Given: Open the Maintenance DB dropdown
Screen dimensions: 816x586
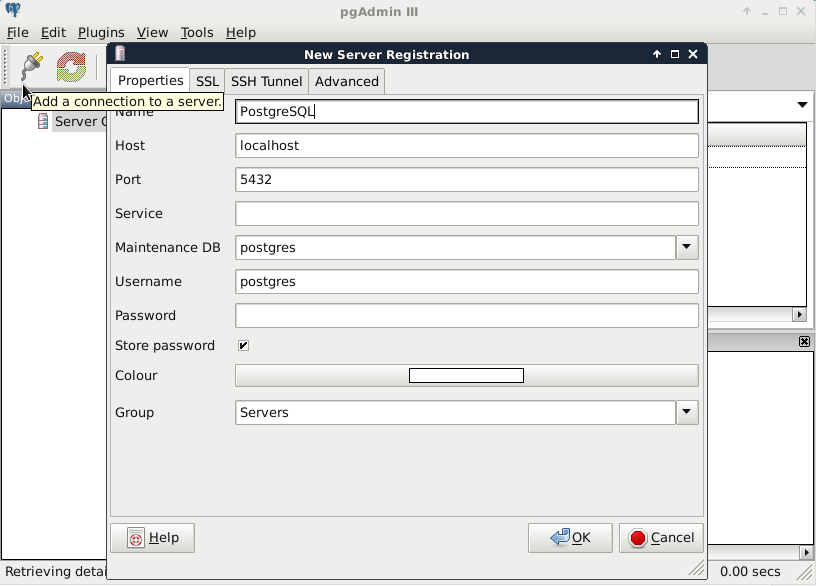Looking at the screenshot, I should [x=687, y=247].
